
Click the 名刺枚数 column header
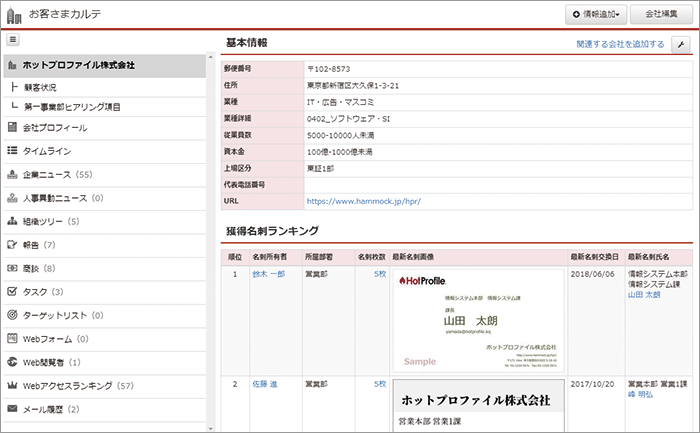click(371, 257)
